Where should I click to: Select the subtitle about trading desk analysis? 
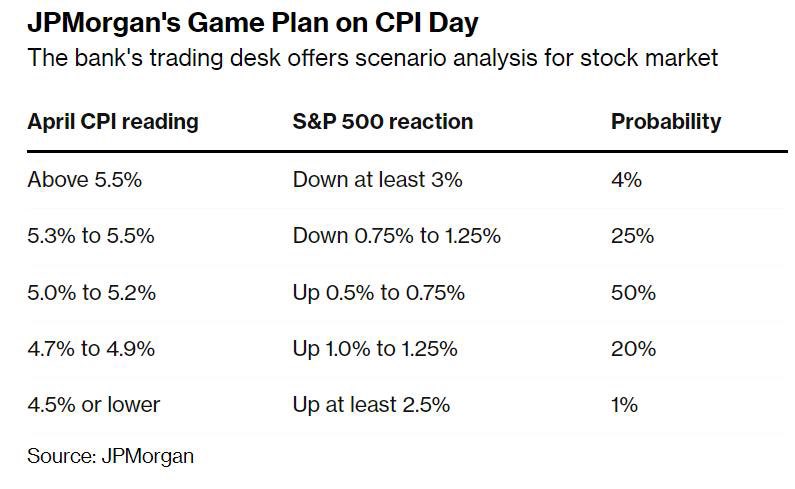(373, 58)
